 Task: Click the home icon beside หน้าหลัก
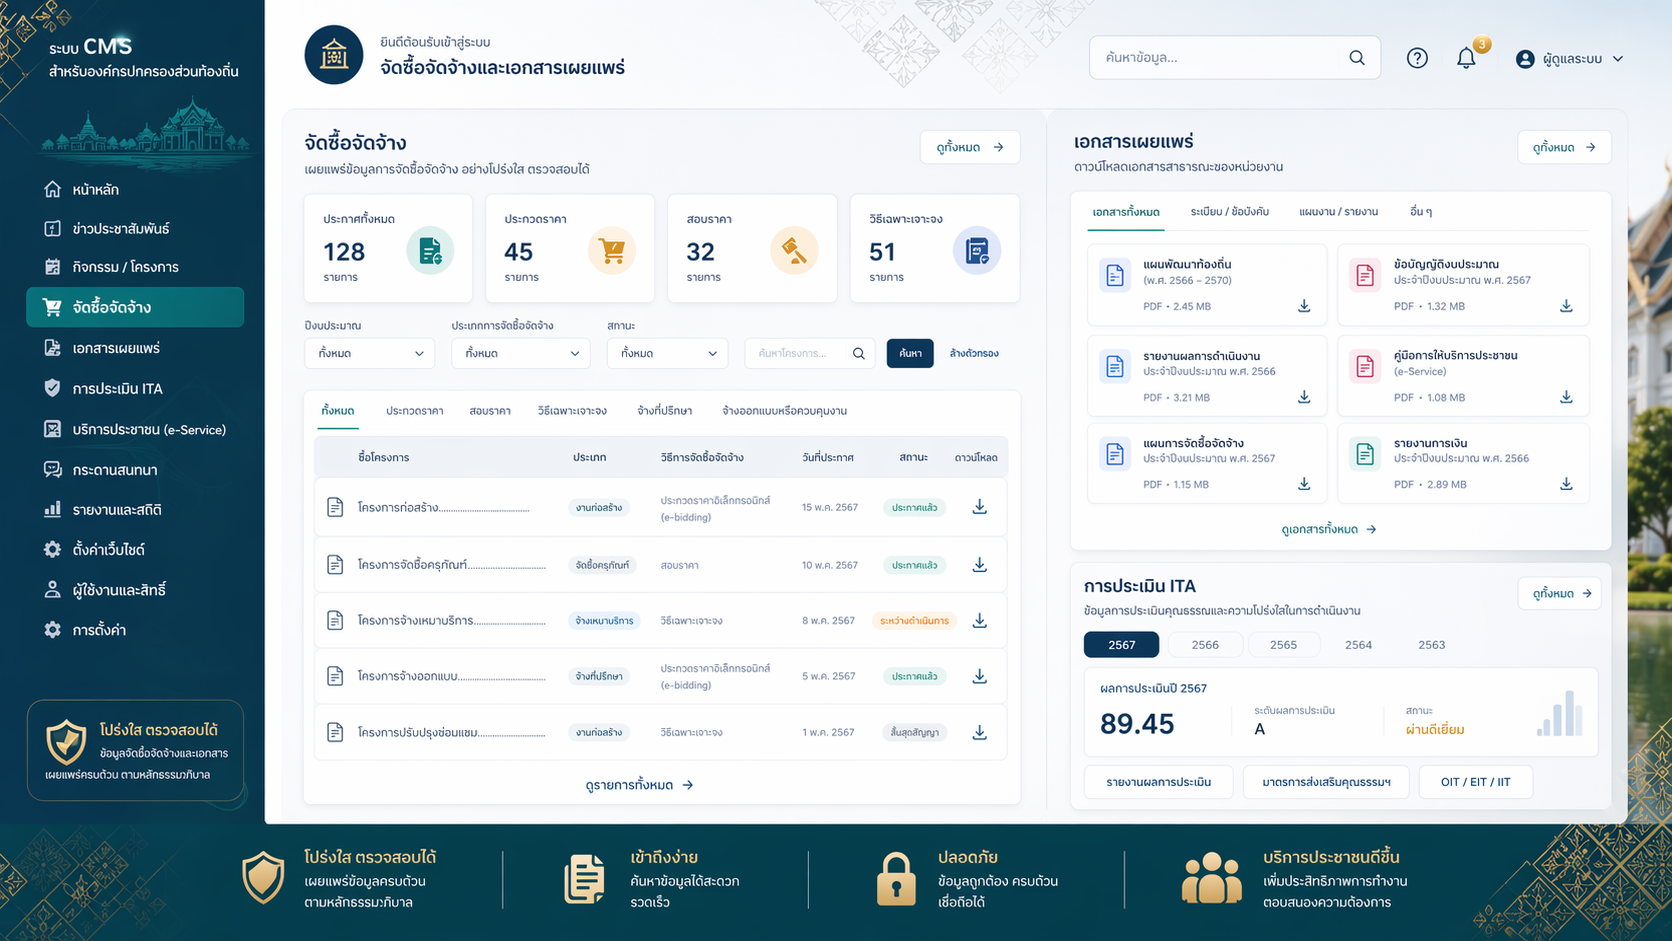pos(52,189)
